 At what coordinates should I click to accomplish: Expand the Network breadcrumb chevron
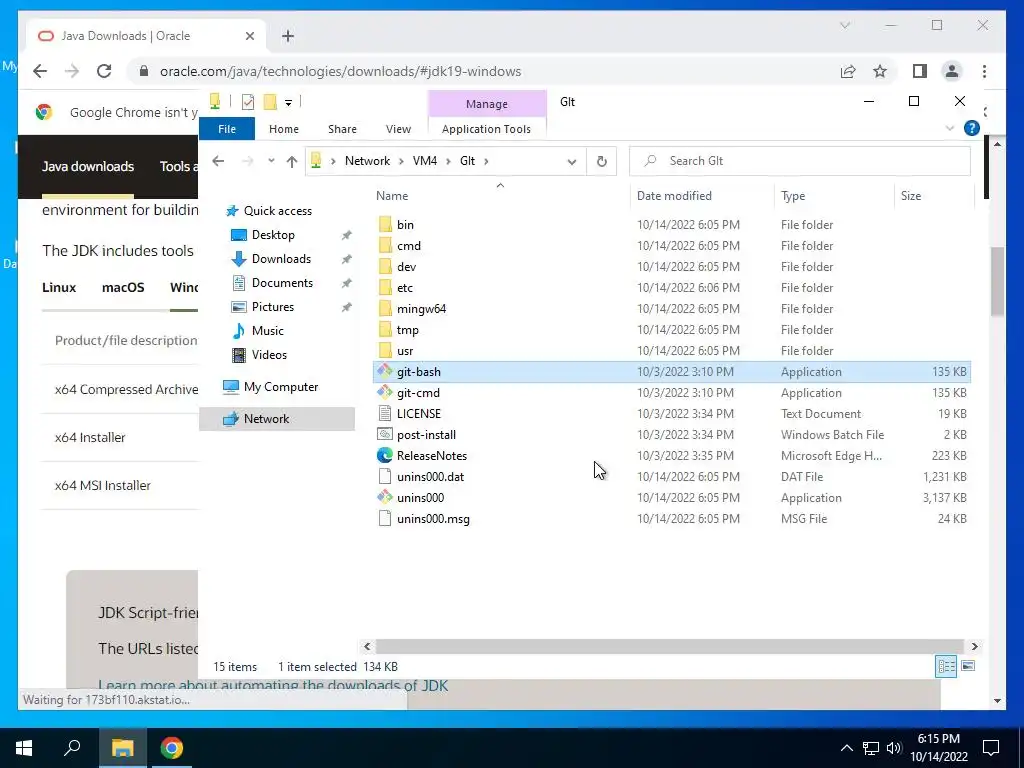402,161
